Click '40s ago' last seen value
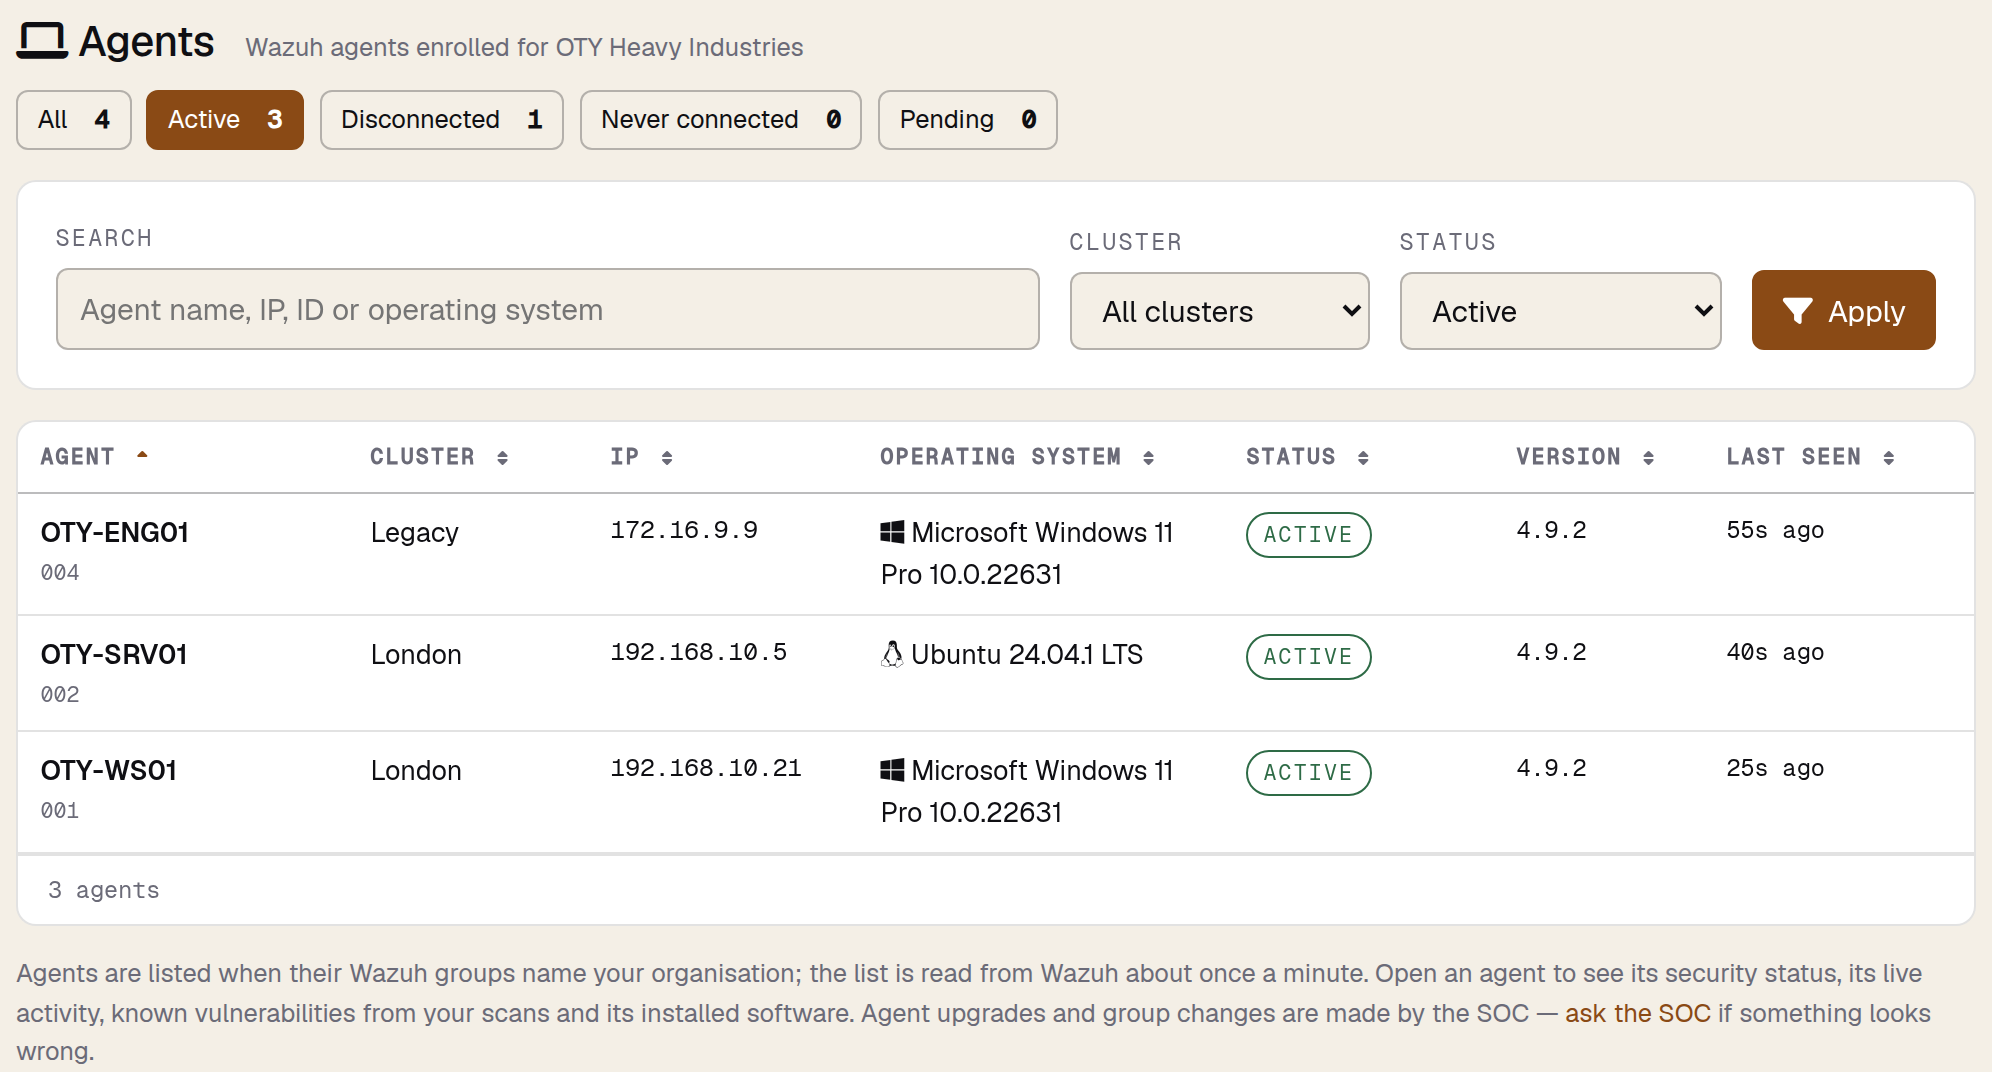Viewport: 1992px width, 1072px height. tap(1775, 652)
